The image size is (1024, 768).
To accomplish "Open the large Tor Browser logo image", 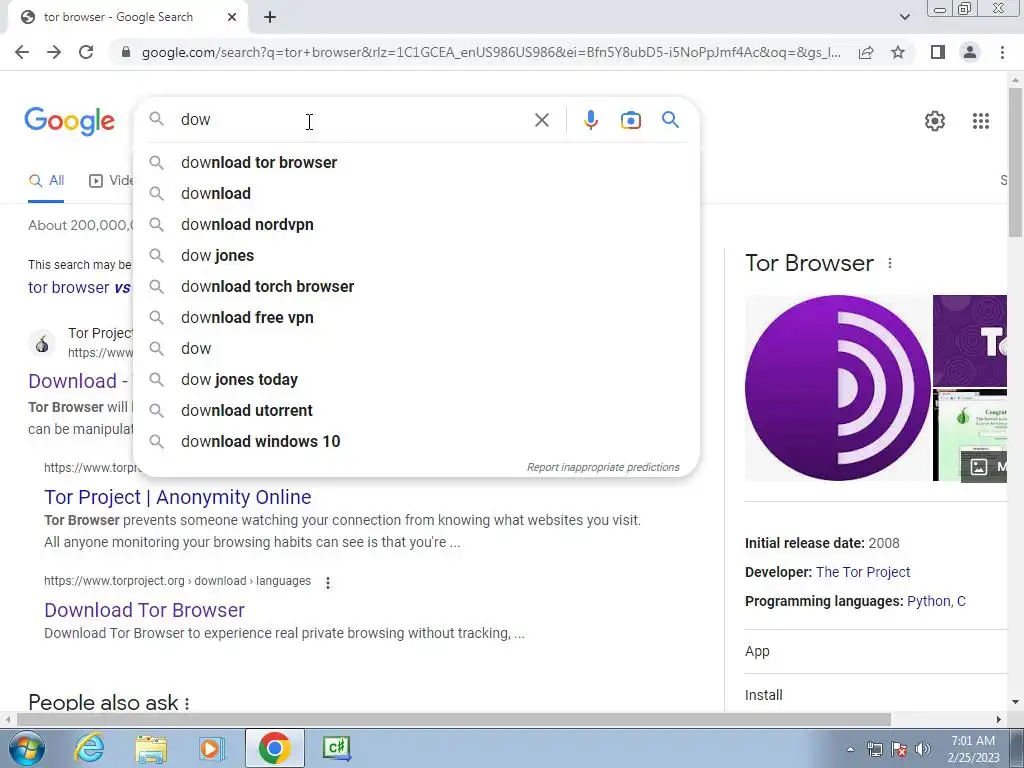I will [837, 388].
